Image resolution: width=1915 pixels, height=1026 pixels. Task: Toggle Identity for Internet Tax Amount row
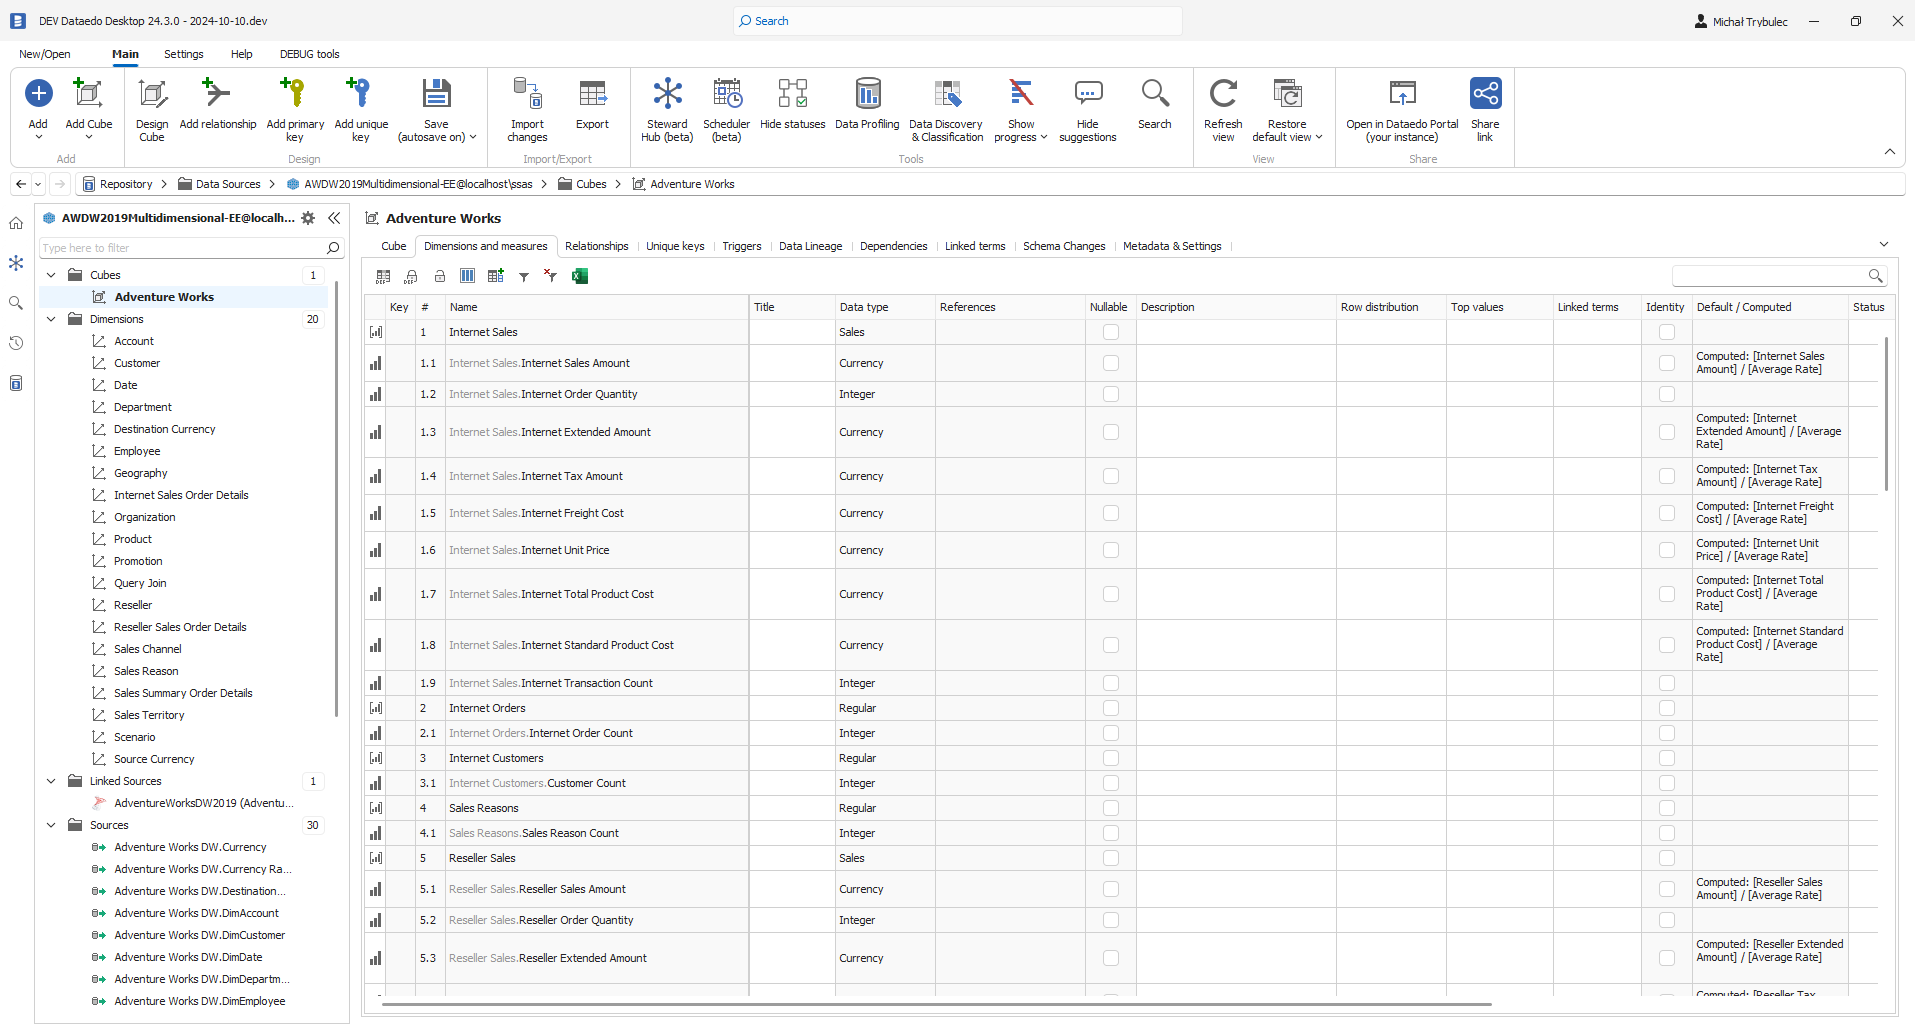coord(1666,476)
